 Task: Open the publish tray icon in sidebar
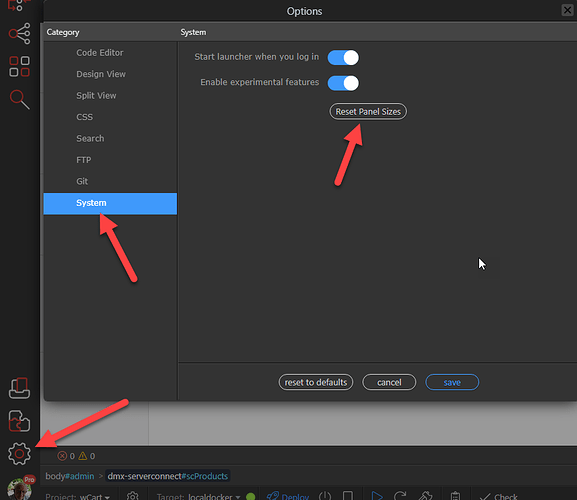click(19, 388)
